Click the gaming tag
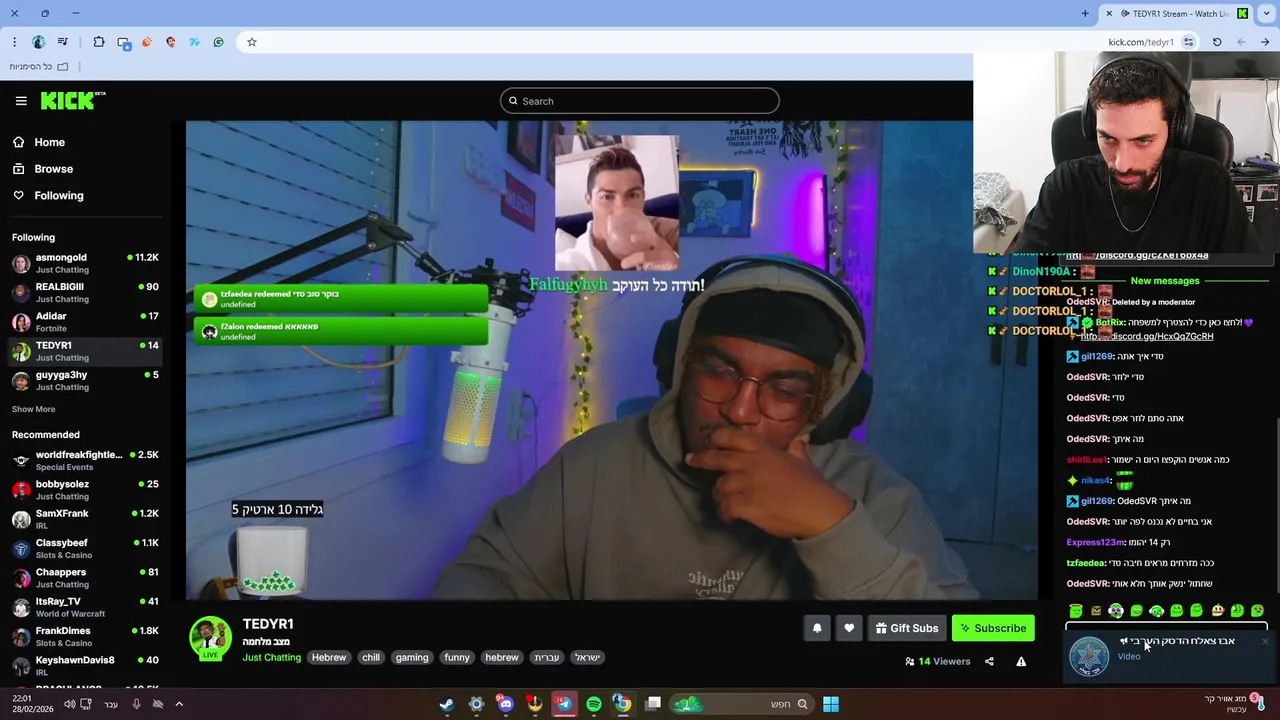The width and height of the screenshot is (1280, 720). 412,657
